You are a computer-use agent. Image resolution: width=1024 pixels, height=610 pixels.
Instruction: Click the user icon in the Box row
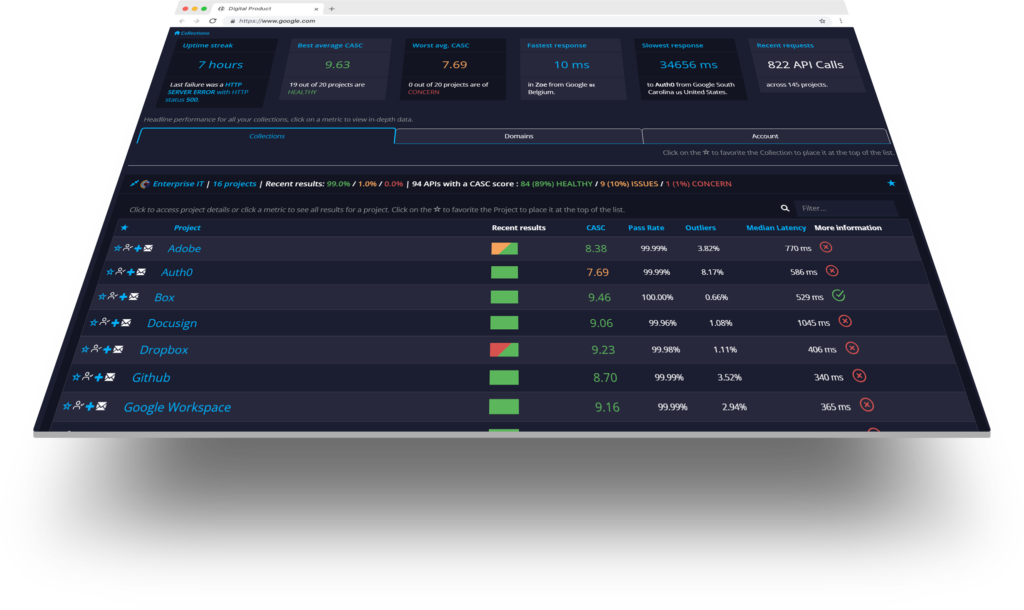[112, 296]
